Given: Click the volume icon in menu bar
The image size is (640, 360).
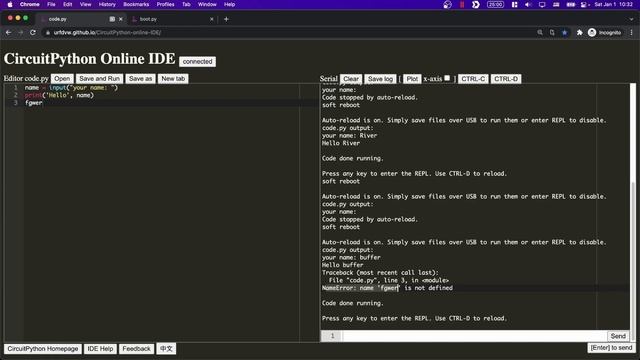Looking at the screenshot, I should [528, 4].
